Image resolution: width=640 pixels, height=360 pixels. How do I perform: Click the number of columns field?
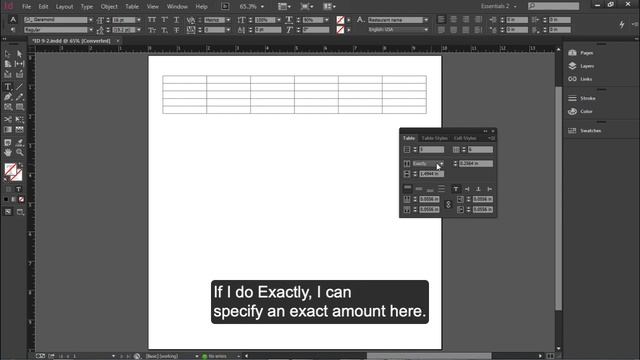point(480,150)
